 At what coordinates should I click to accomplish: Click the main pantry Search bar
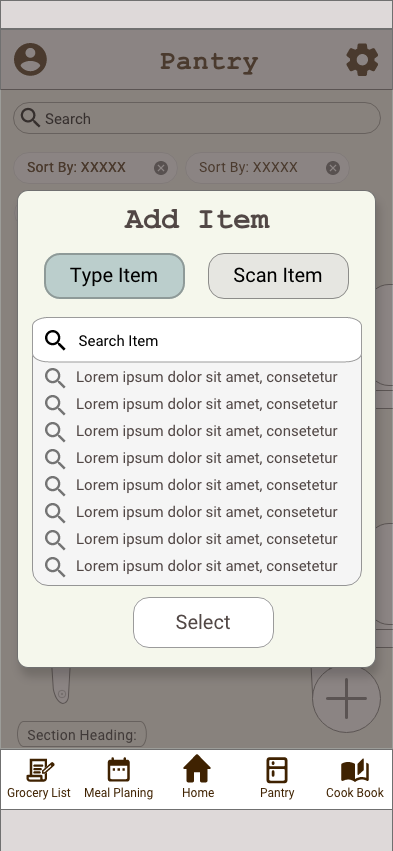pos(197,118)
